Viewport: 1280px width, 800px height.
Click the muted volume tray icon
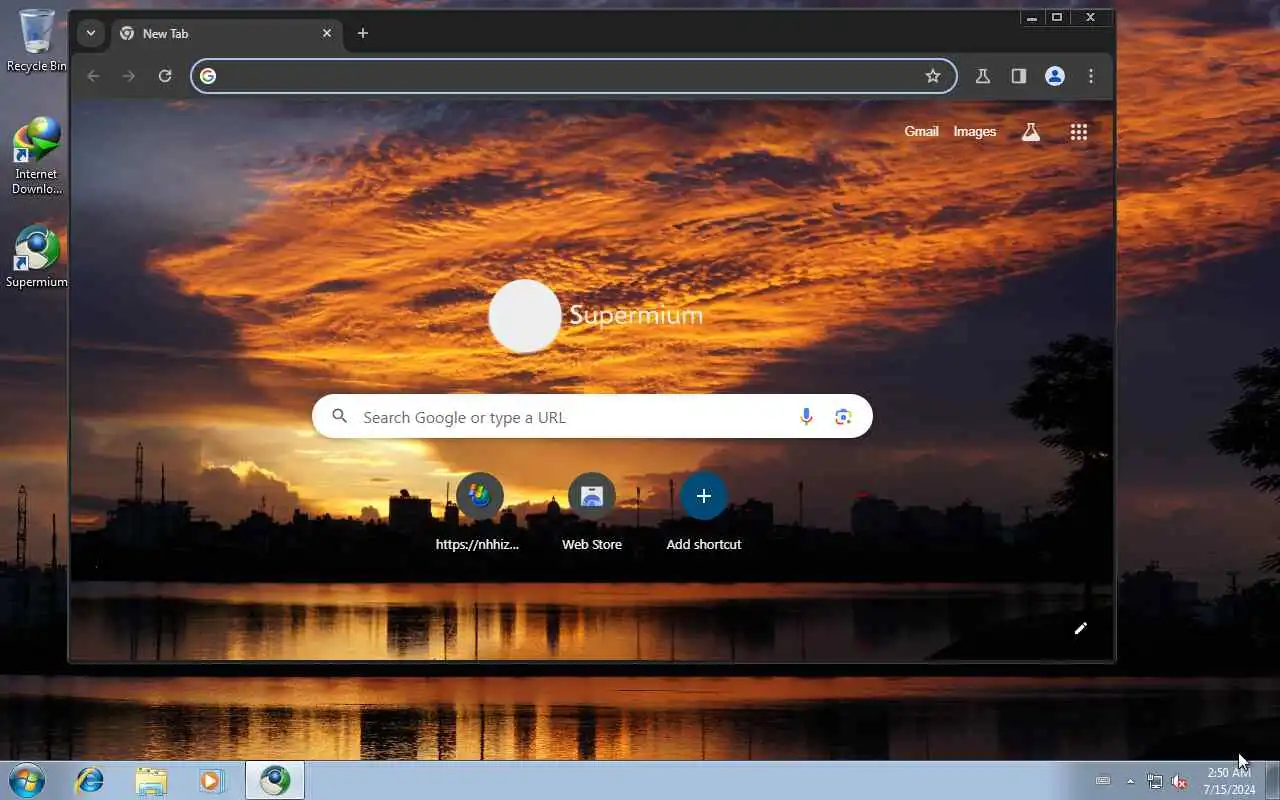click(1179, 781)
